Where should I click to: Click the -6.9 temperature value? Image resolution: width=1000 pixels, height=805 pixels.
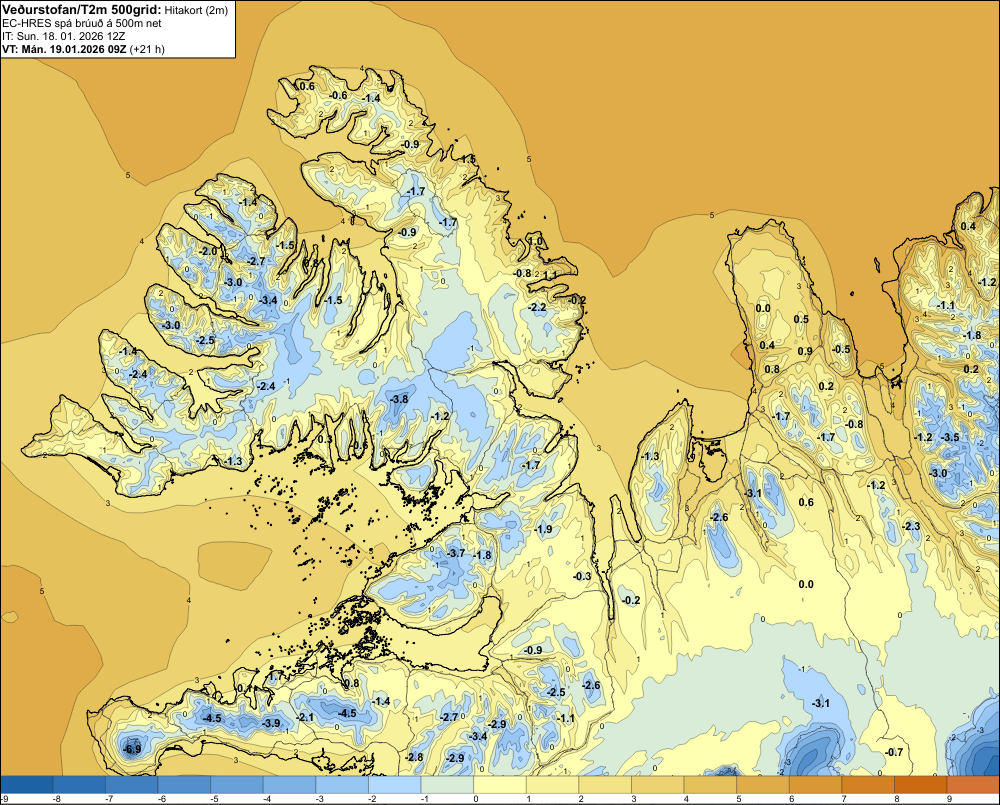(x=132, y=749)
